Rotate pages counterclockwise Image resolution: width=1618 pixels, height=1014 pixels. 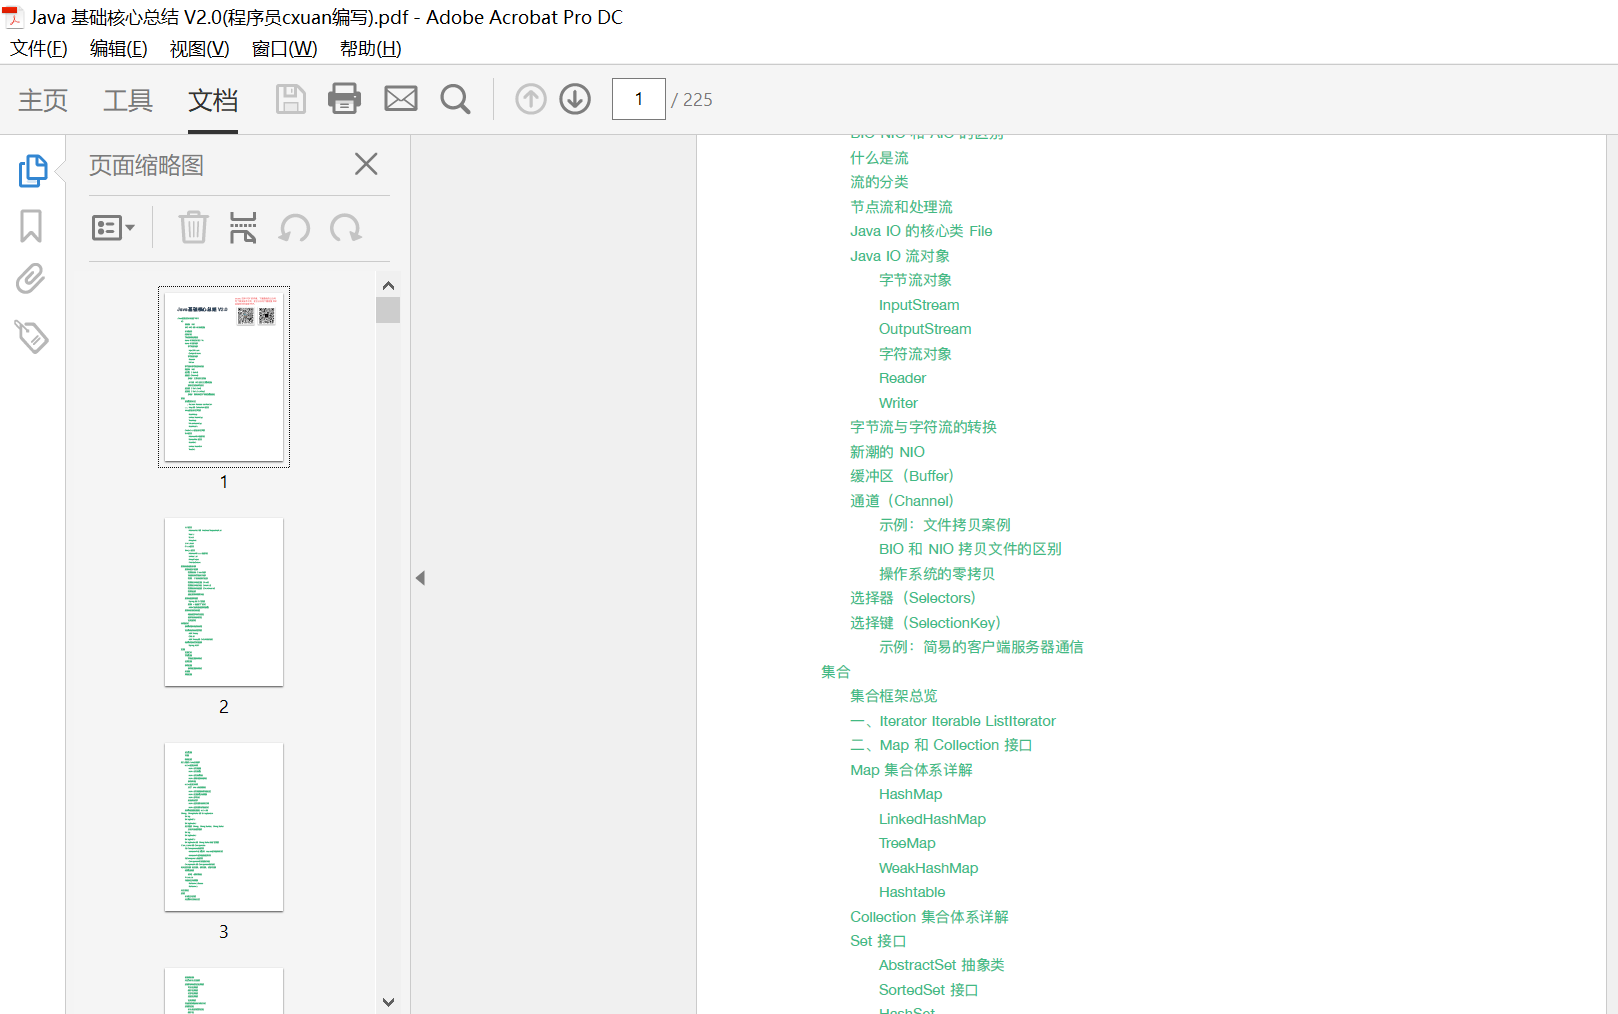tap(294, 228)
